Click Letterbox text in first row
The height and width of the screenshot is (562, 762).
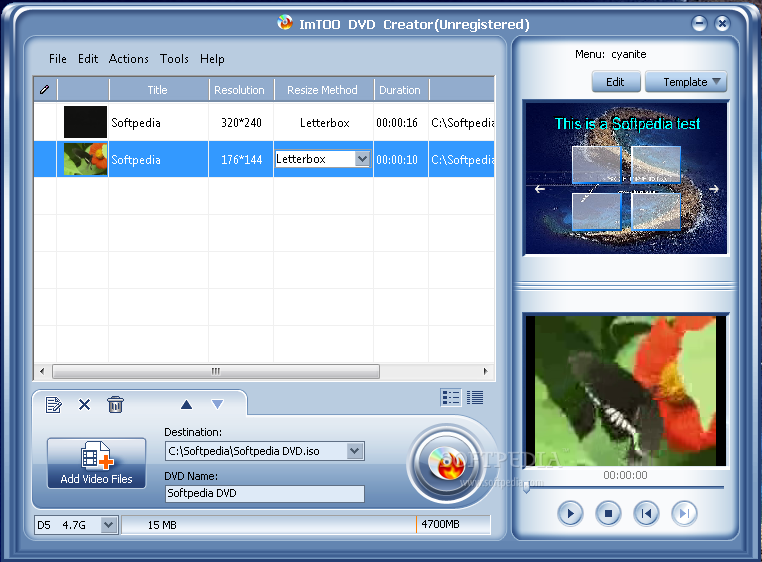coord(325,123)
